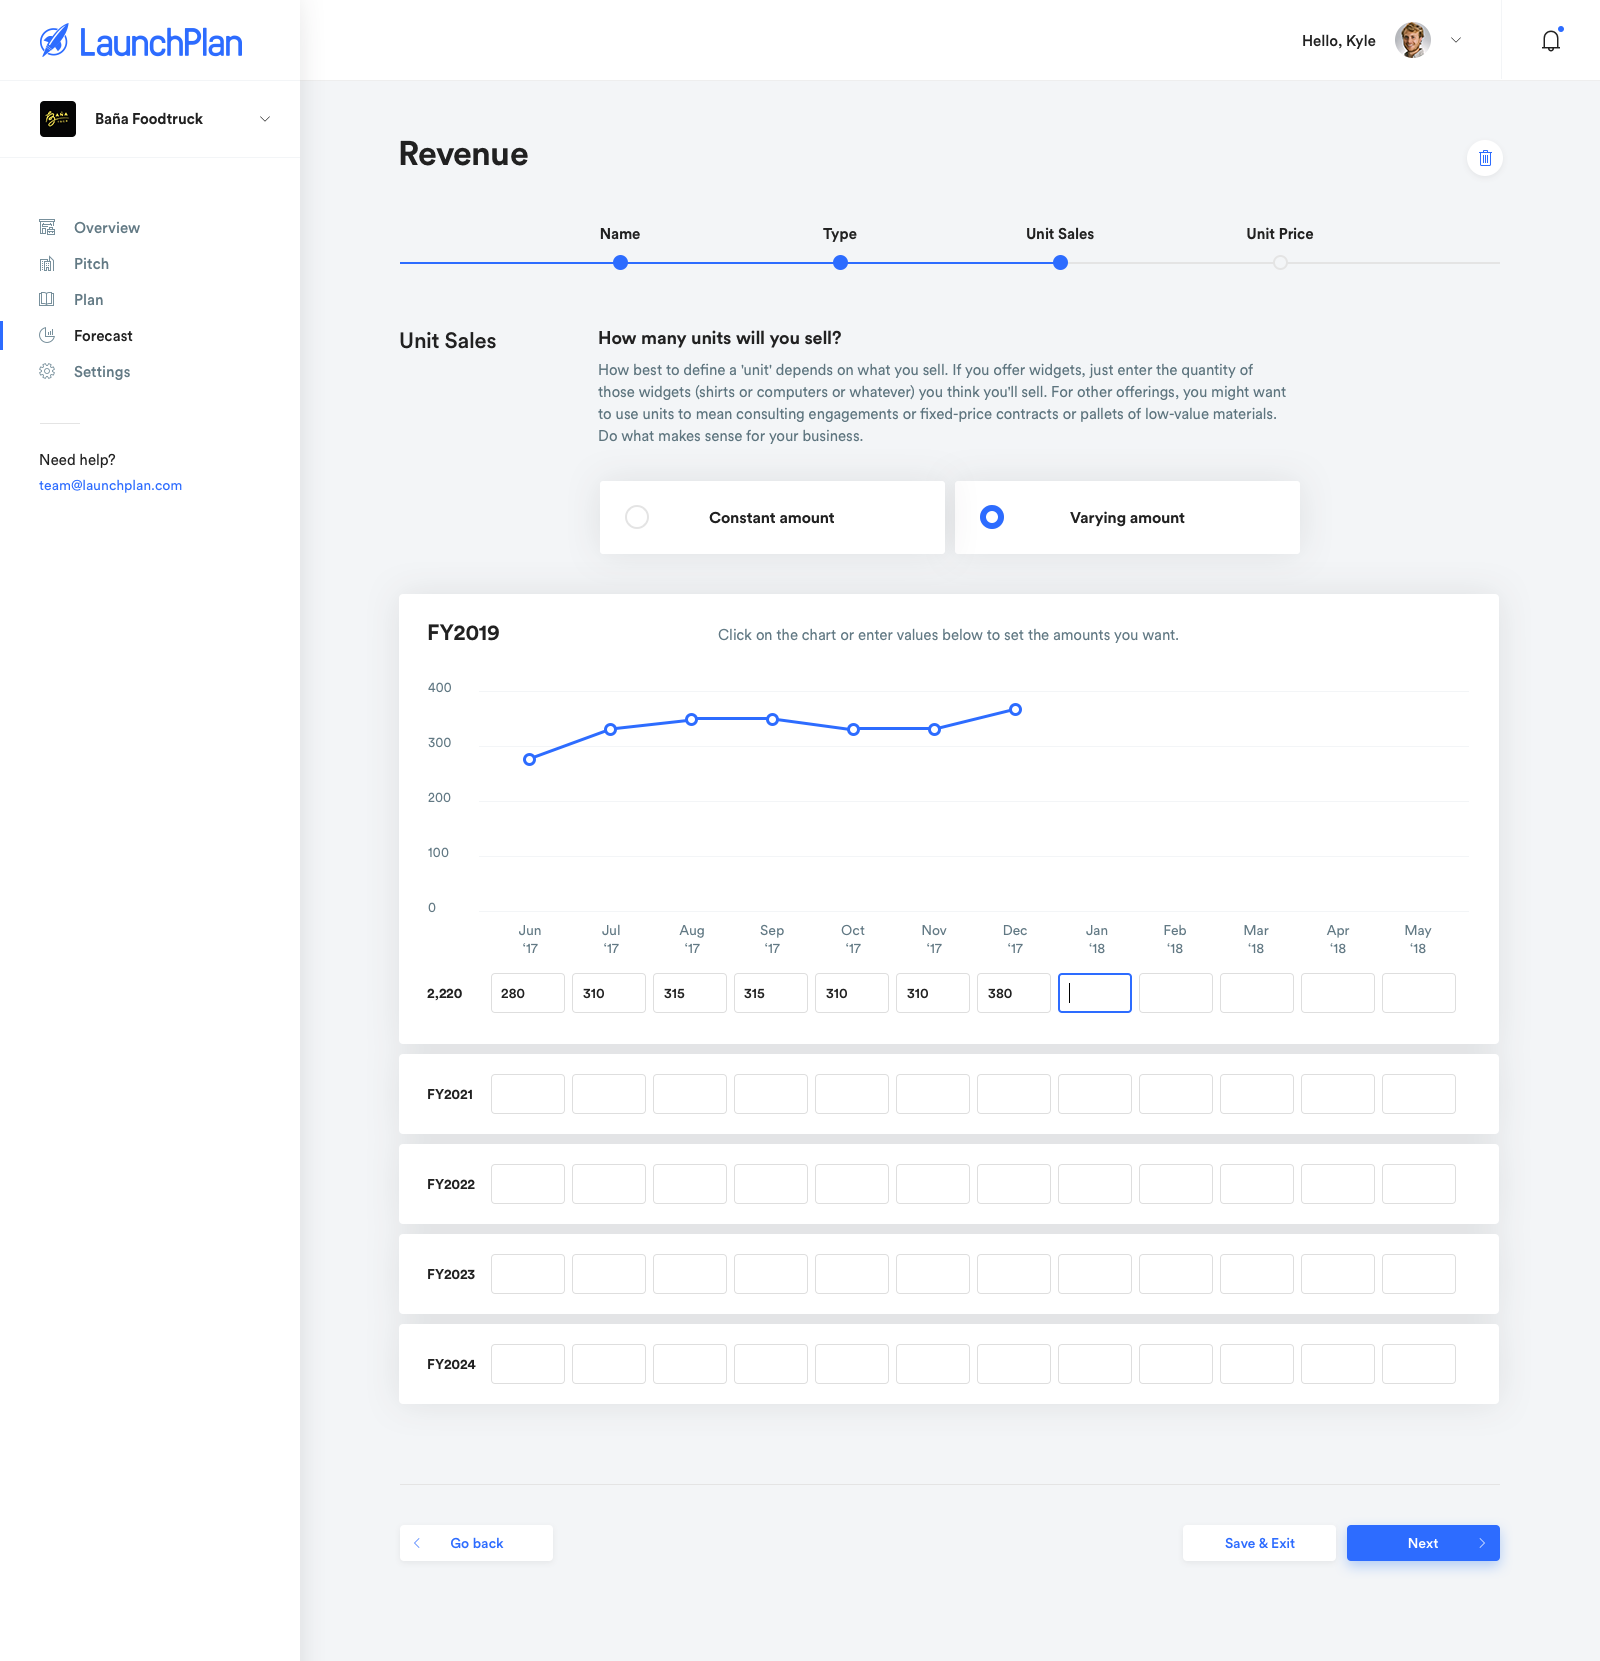Jump to the Type step marker
This screenshot has height=1661, width=1600.
(840, 263)
